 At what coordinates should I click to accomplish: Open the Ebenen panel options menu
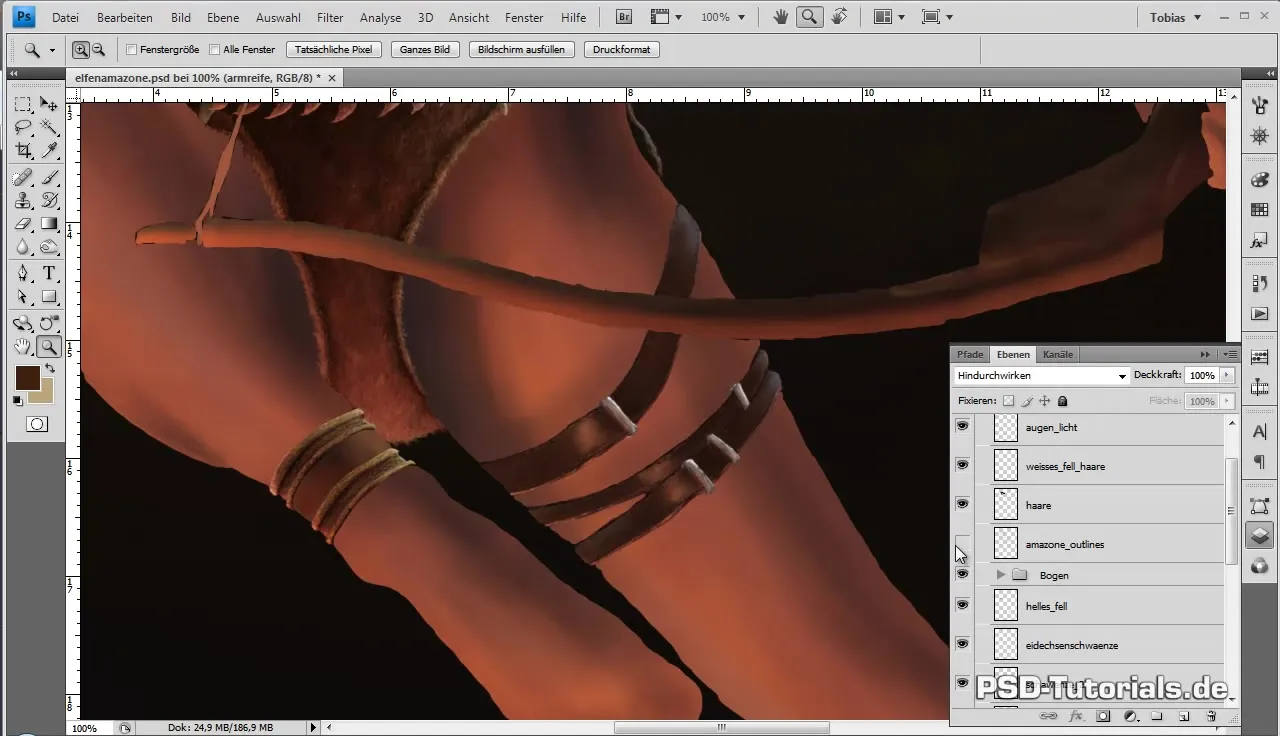(x=1229, y=354)
